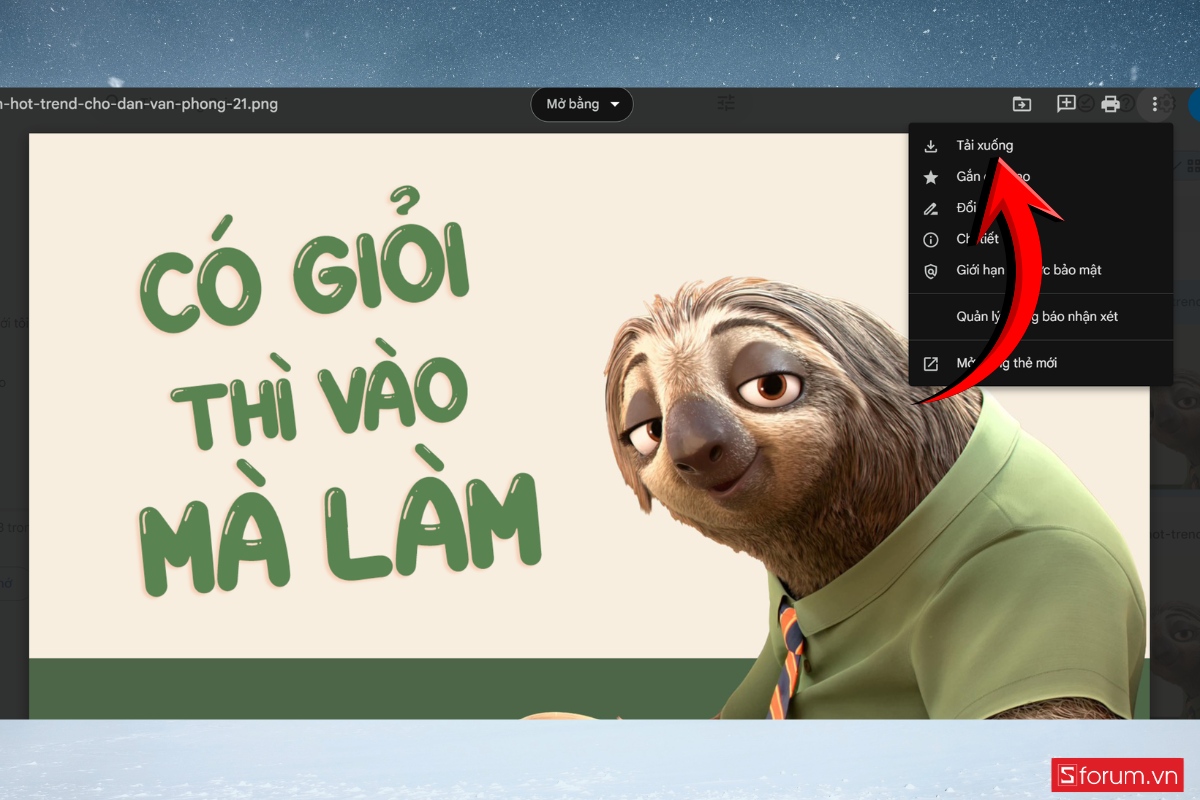Toggle the star to favorite this file
Viewport: 1200px width, 800px height.
931,177
